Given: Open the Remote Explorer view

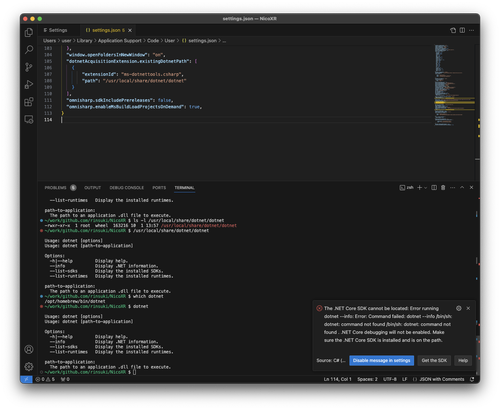Looking at the screenshot, I should click(29, 119).
